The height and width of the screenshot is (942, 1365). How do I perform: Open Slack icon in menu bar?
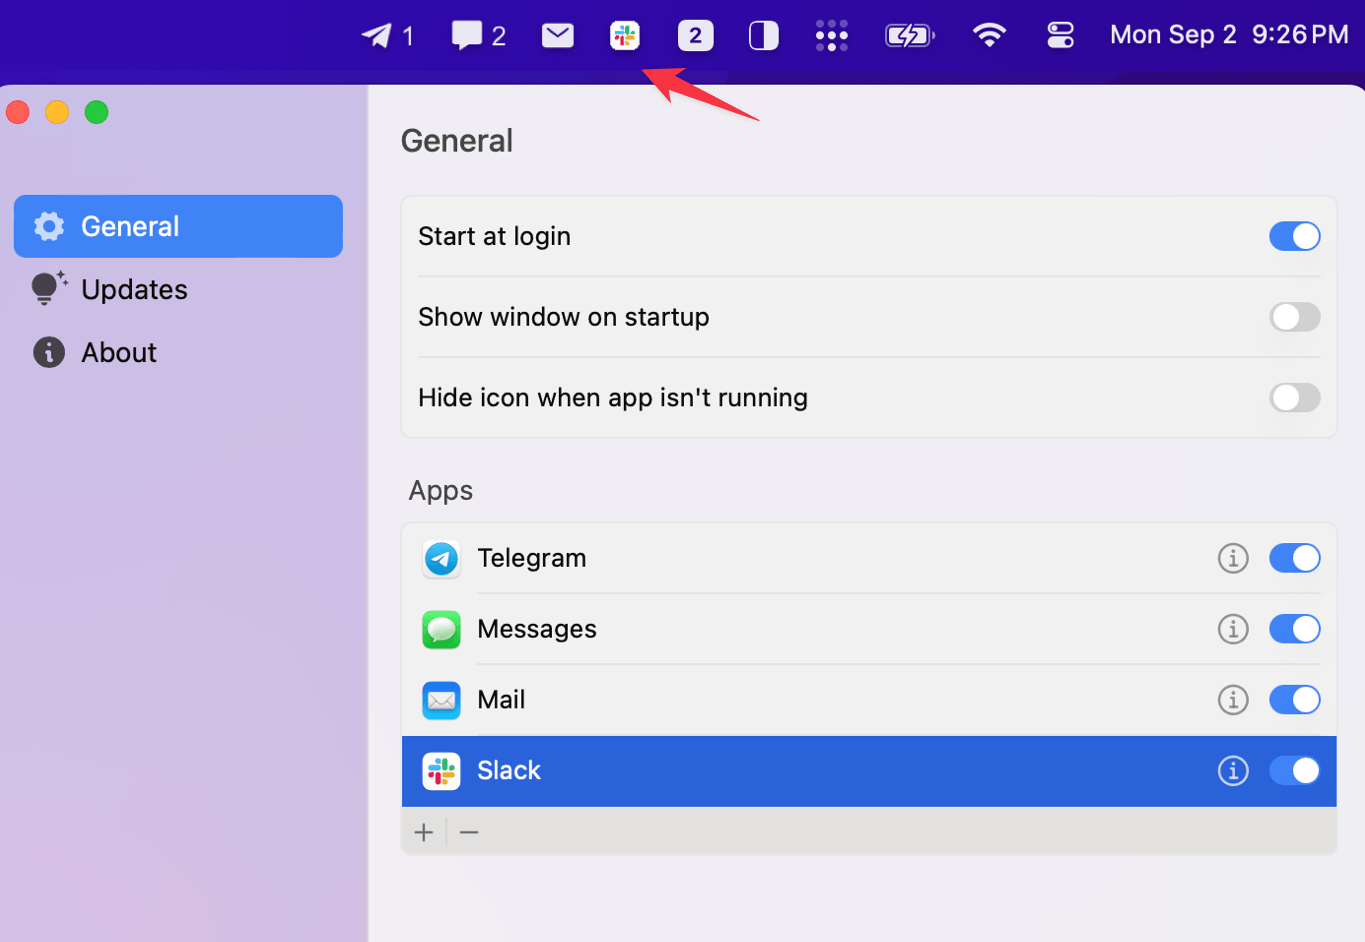pyautogui.click(x=625, y=36)
